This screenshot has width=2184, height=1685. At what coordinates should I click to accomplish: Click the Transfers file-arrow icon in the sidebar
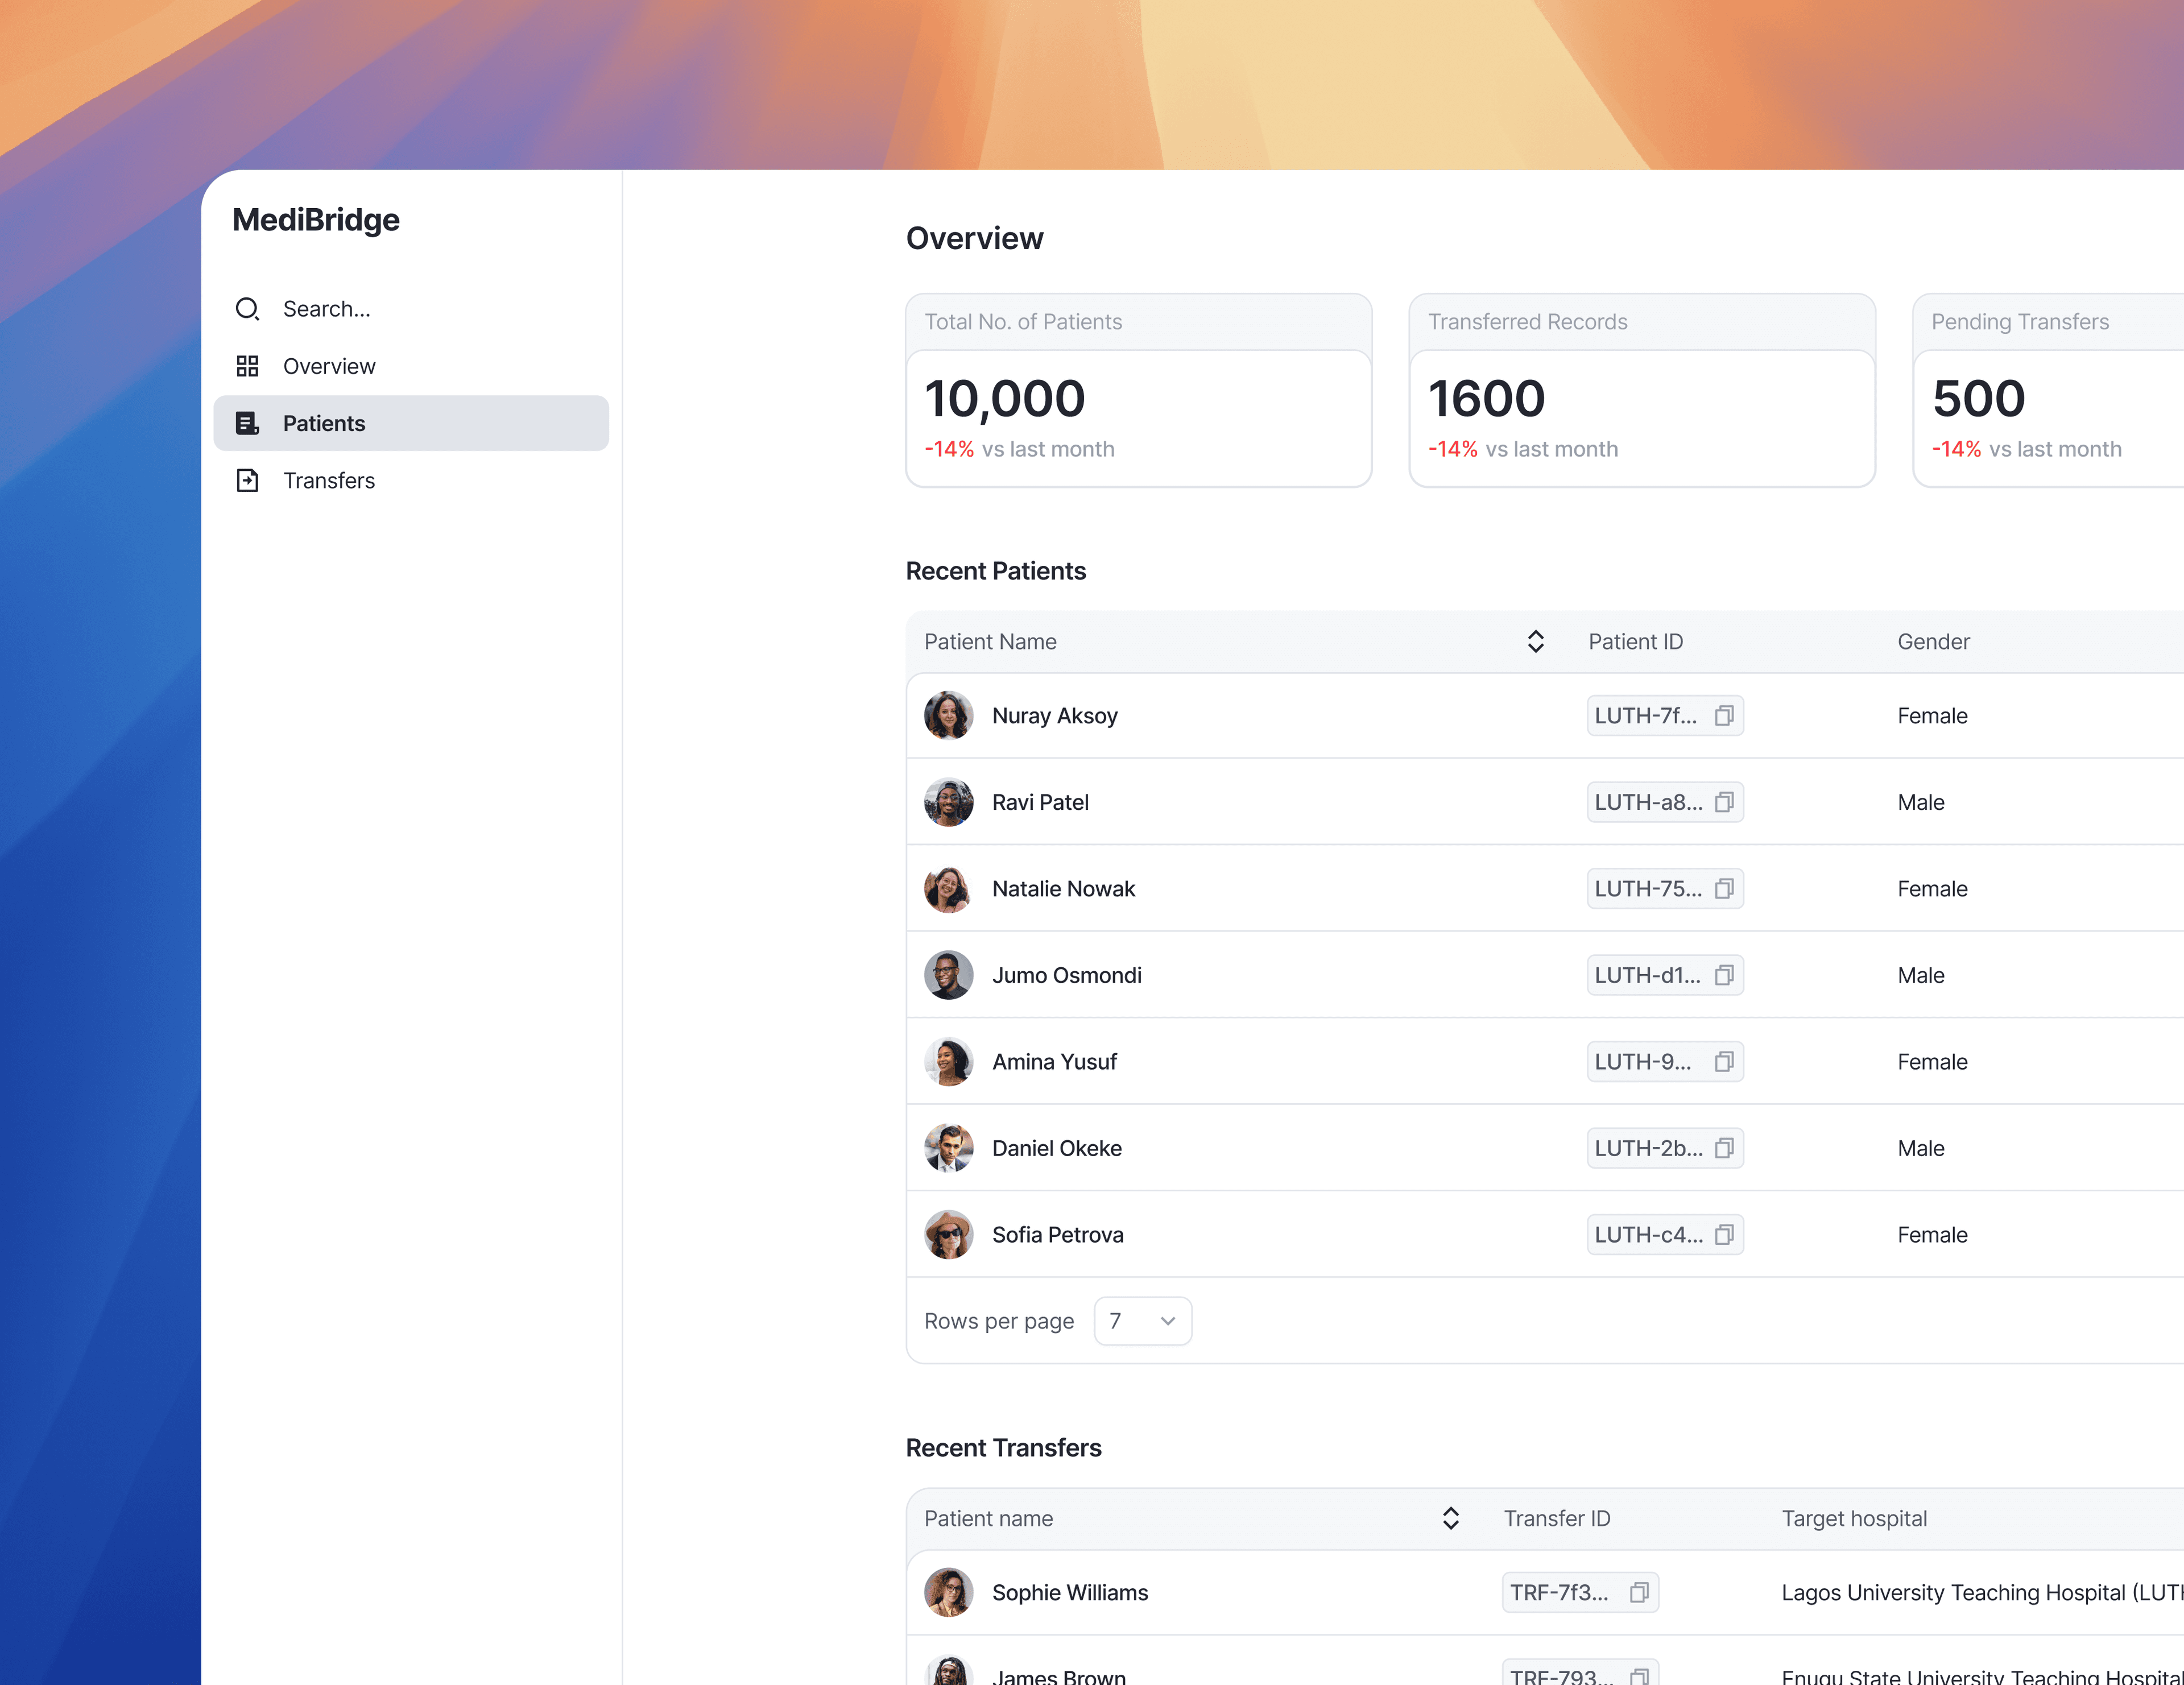pyautogui.click(x=247, y=480)
